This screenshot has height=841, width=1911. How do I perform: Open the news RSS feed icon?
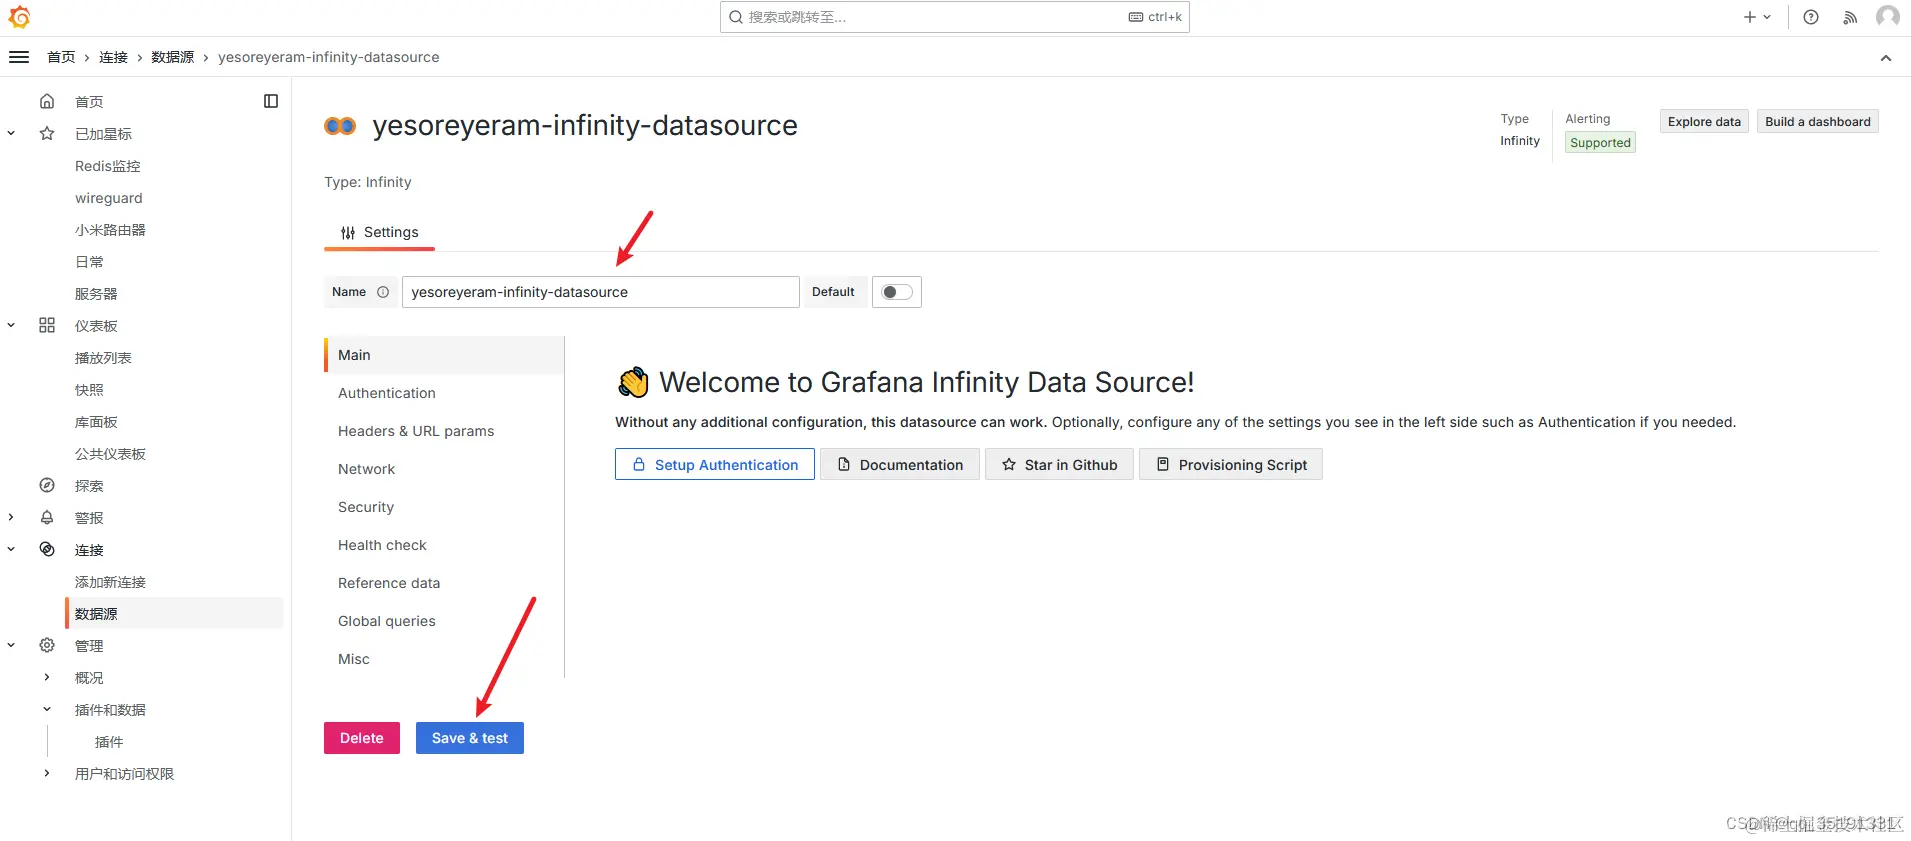coord(1850,17)
